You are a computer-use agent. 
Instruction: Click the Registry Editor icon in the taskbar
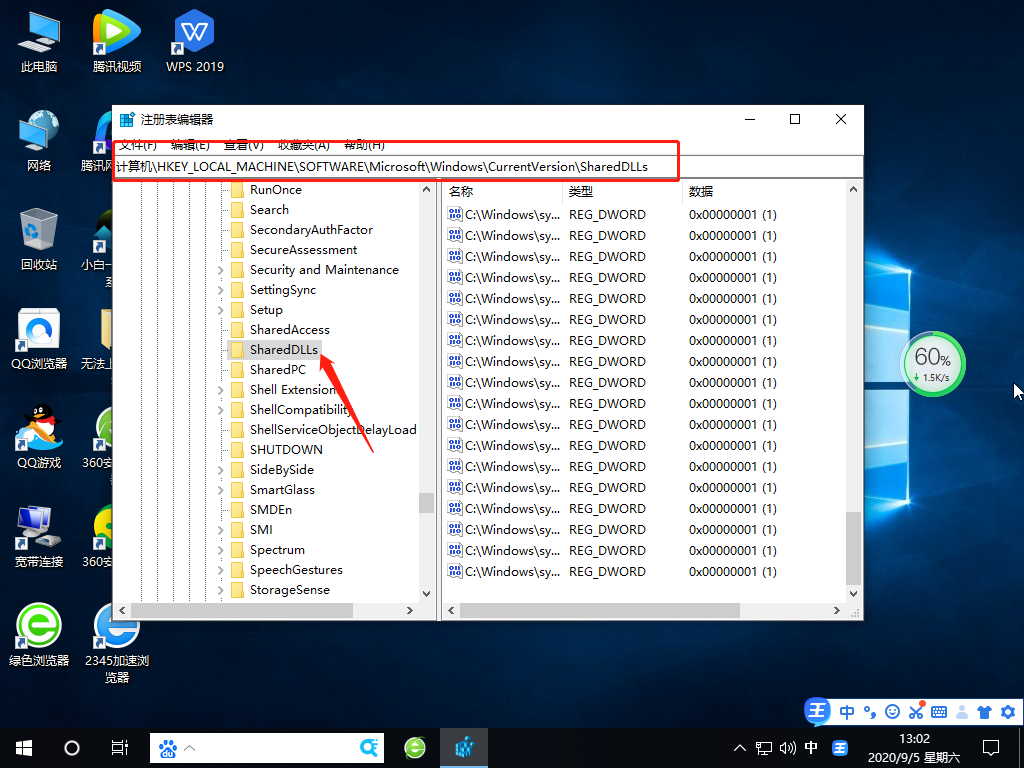pyautogui.click(x=464, y=747)
